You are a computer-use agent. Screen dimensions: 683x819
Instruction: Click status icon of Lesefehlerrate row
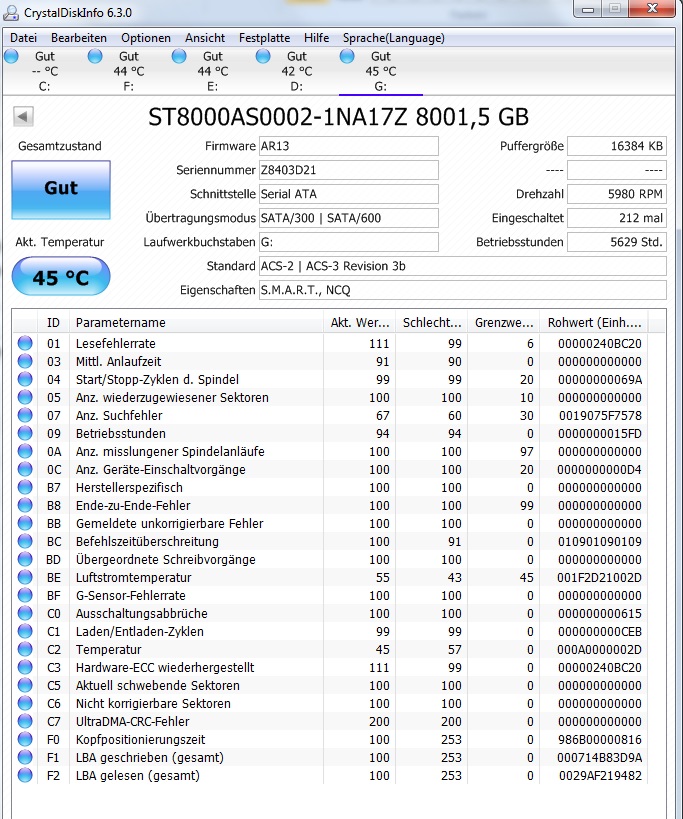click(x=25, y=343)
